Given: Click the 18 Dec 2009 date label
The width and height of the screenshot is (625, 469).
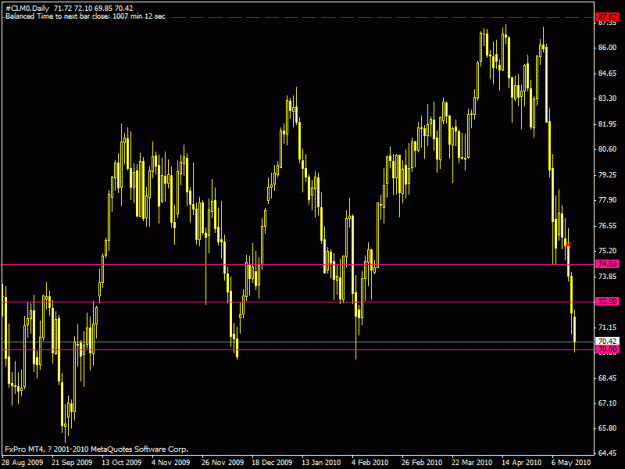Looking at the screenshot, I should tap(272, 462).
